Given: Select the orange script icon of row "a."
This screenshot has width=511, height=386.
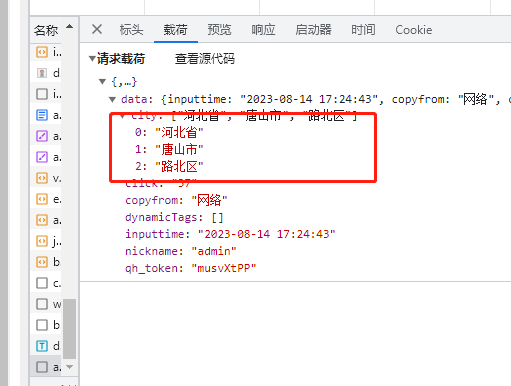Looking at the screenshot, I should [42, 220].
